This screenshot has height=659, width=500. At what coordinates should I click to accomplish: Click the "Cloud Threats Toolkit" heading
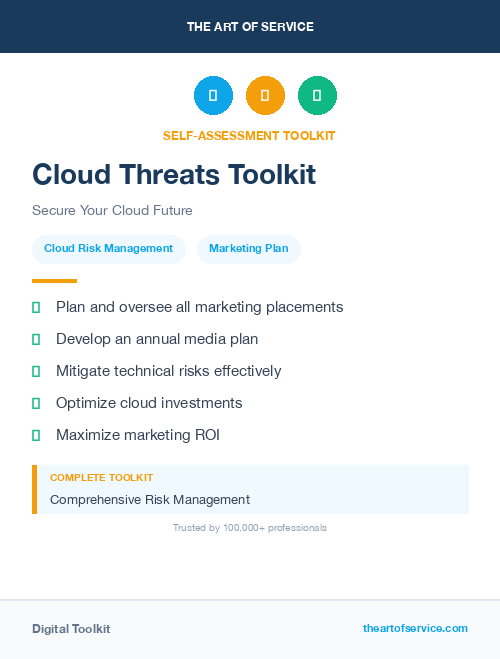coord(174,174)
